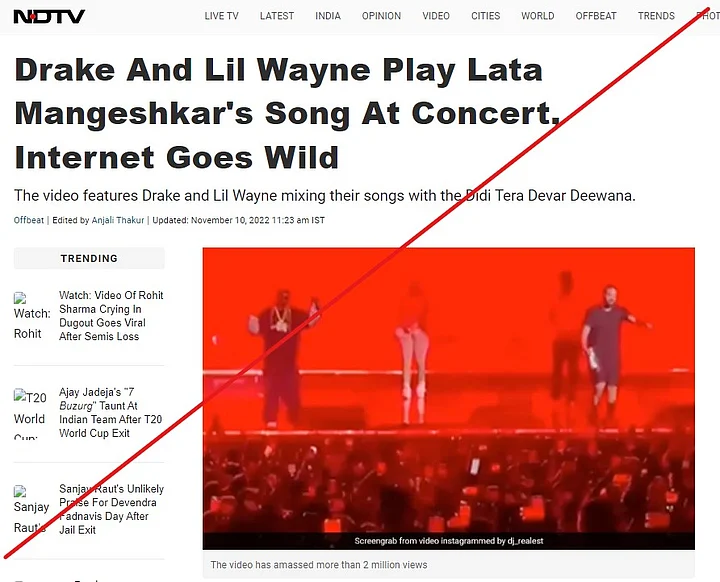
Task: Open the Sanjay Raut trending story
Action: point(111,509)
